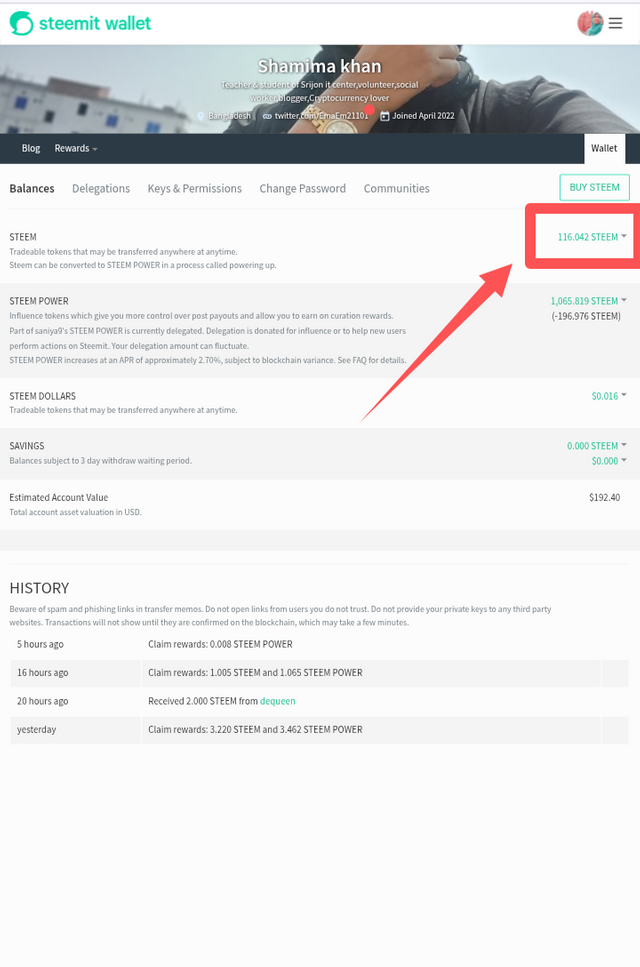The width and height of the screenshot is (640, 967).
Task: Expand the 116.042 STEEM balance dropdown
Action: [592, 237]
